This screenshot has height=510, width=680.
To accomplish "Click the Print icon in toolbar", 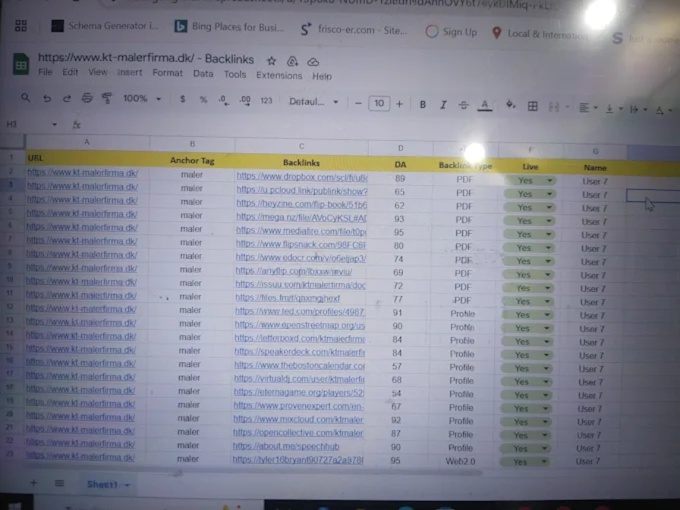I will (87, 99).
